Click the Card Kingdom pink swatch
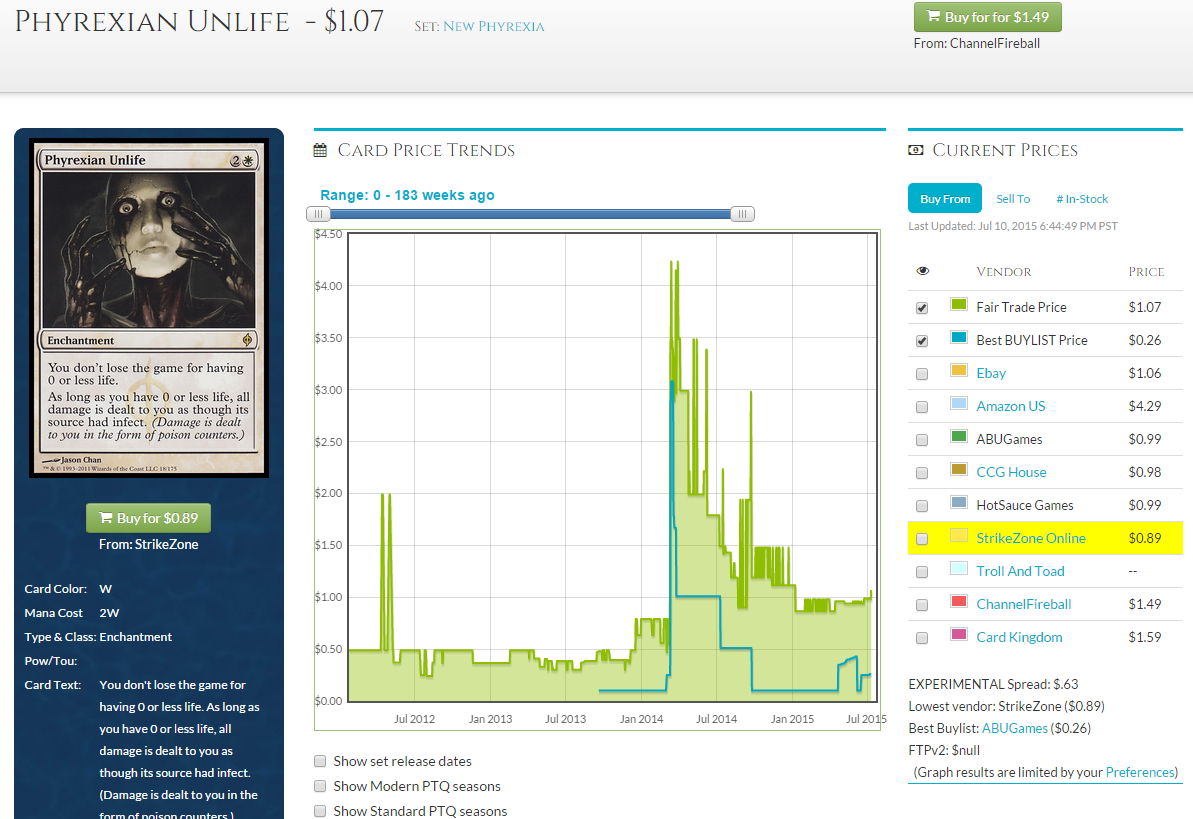 point(959,634)
